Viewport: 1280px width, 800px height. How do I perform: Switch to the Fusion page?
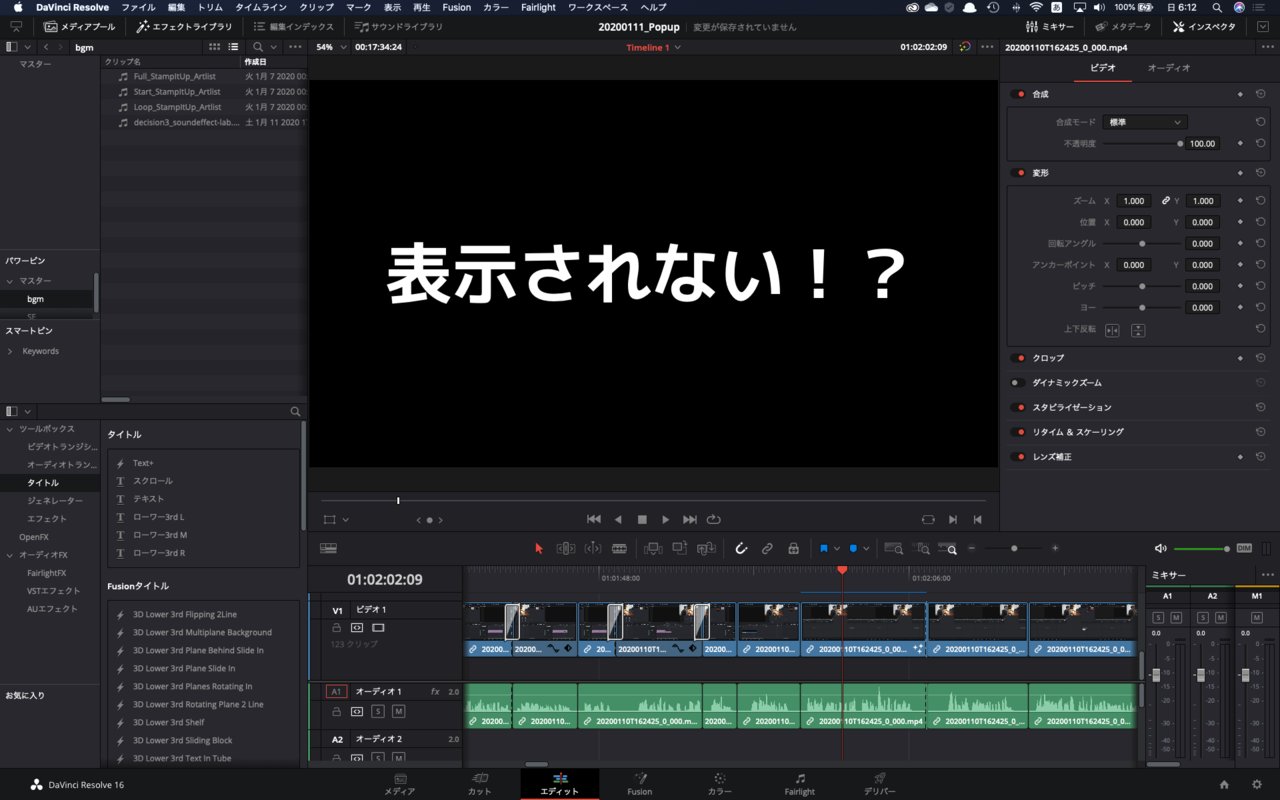pyautogui.click(x=640, y=784)
